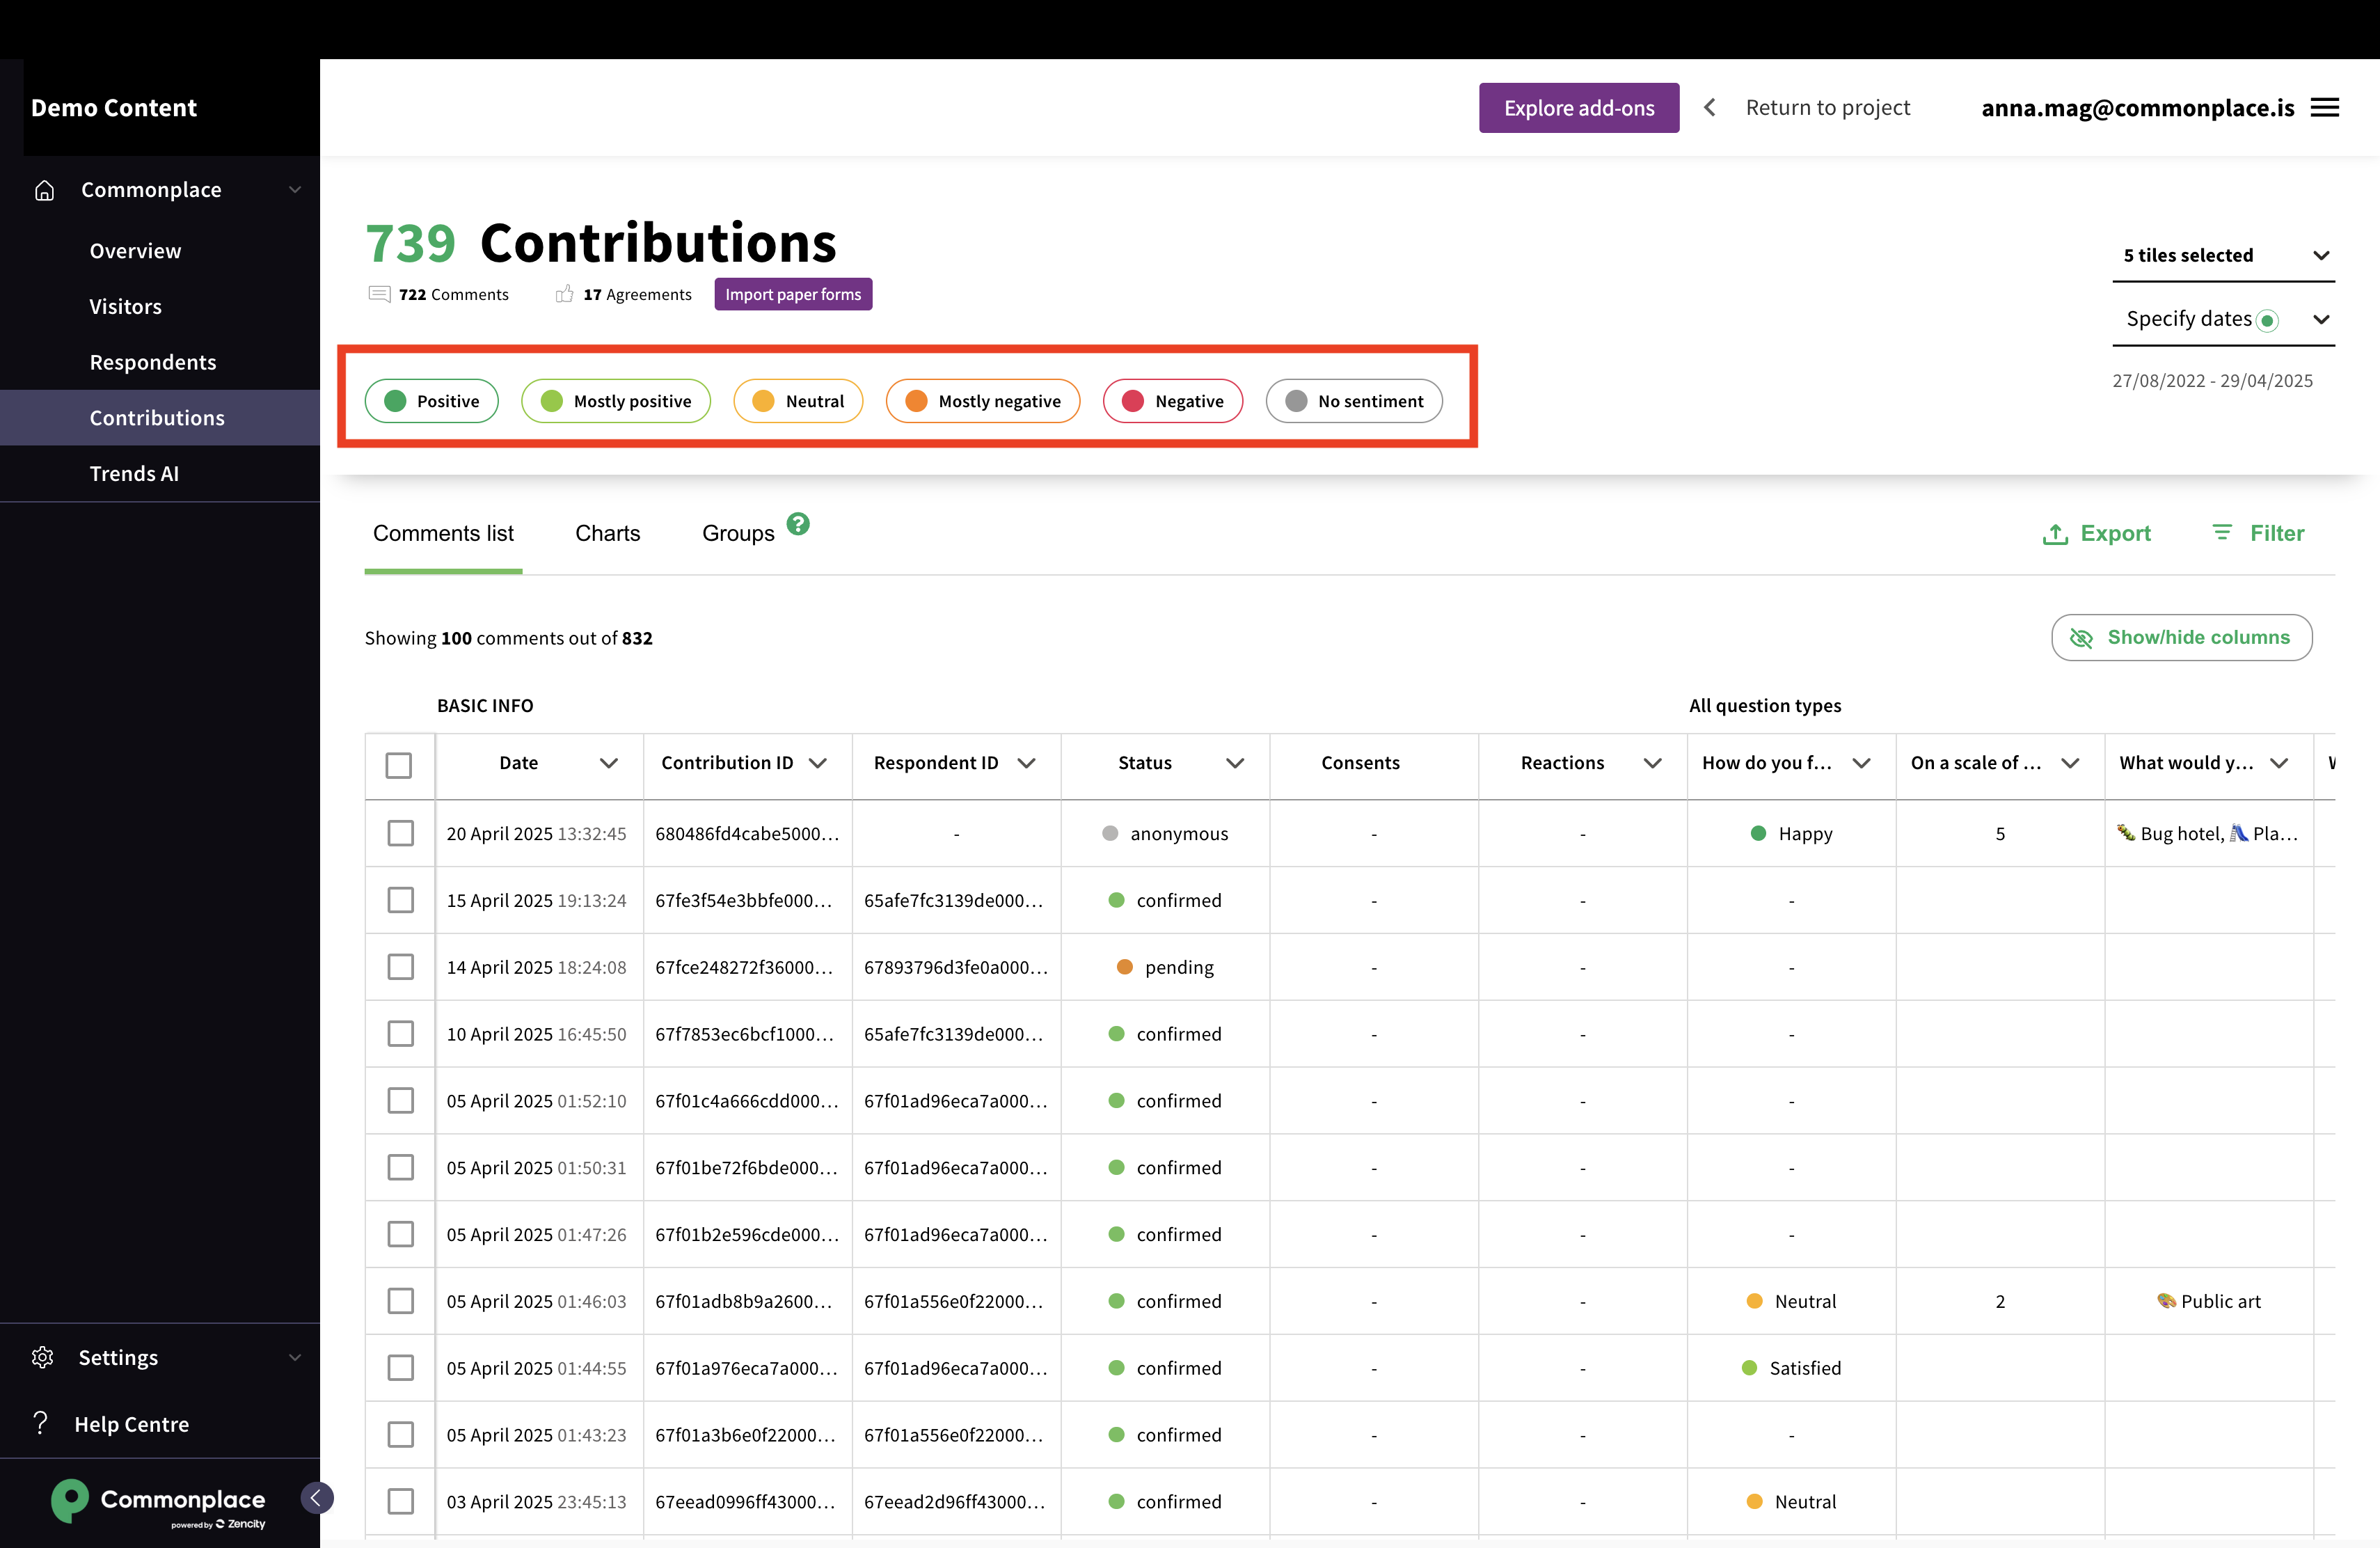Screen dimensions: 2380x1548
Task: Open the 5 tiles selected dropdown
Action: coord(2222,256)
